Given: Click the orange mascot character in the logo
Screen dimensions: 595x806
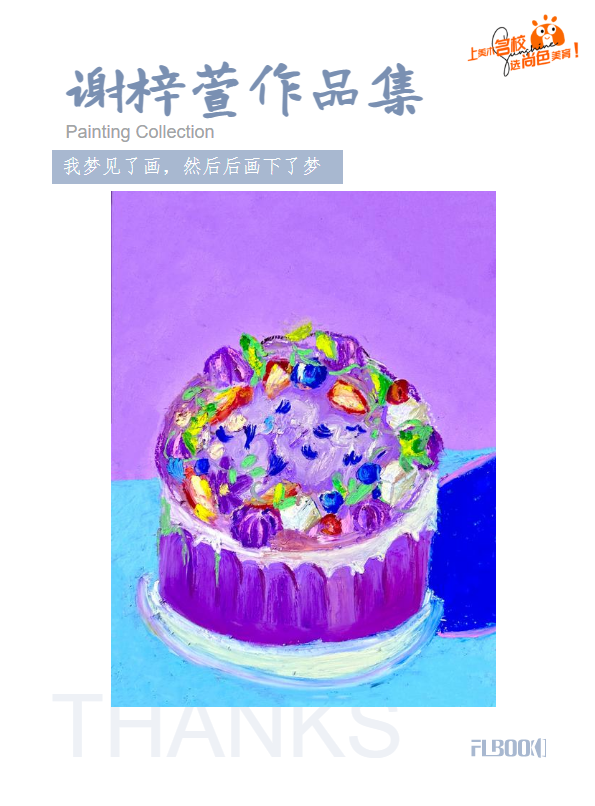Looking at the screenshot, I should (547, 32).
